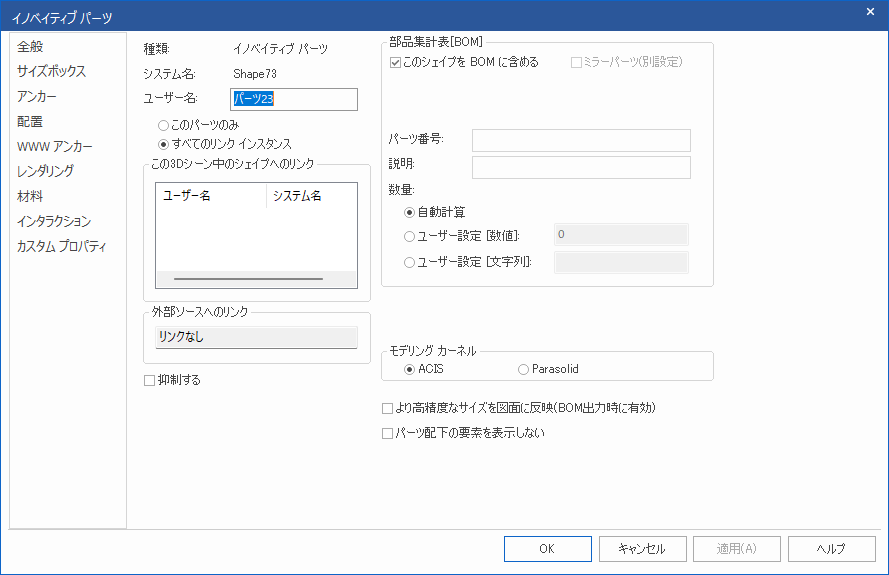
Task: Select ユーザー設定 [数値] radio button
Action: pos(462,236)
